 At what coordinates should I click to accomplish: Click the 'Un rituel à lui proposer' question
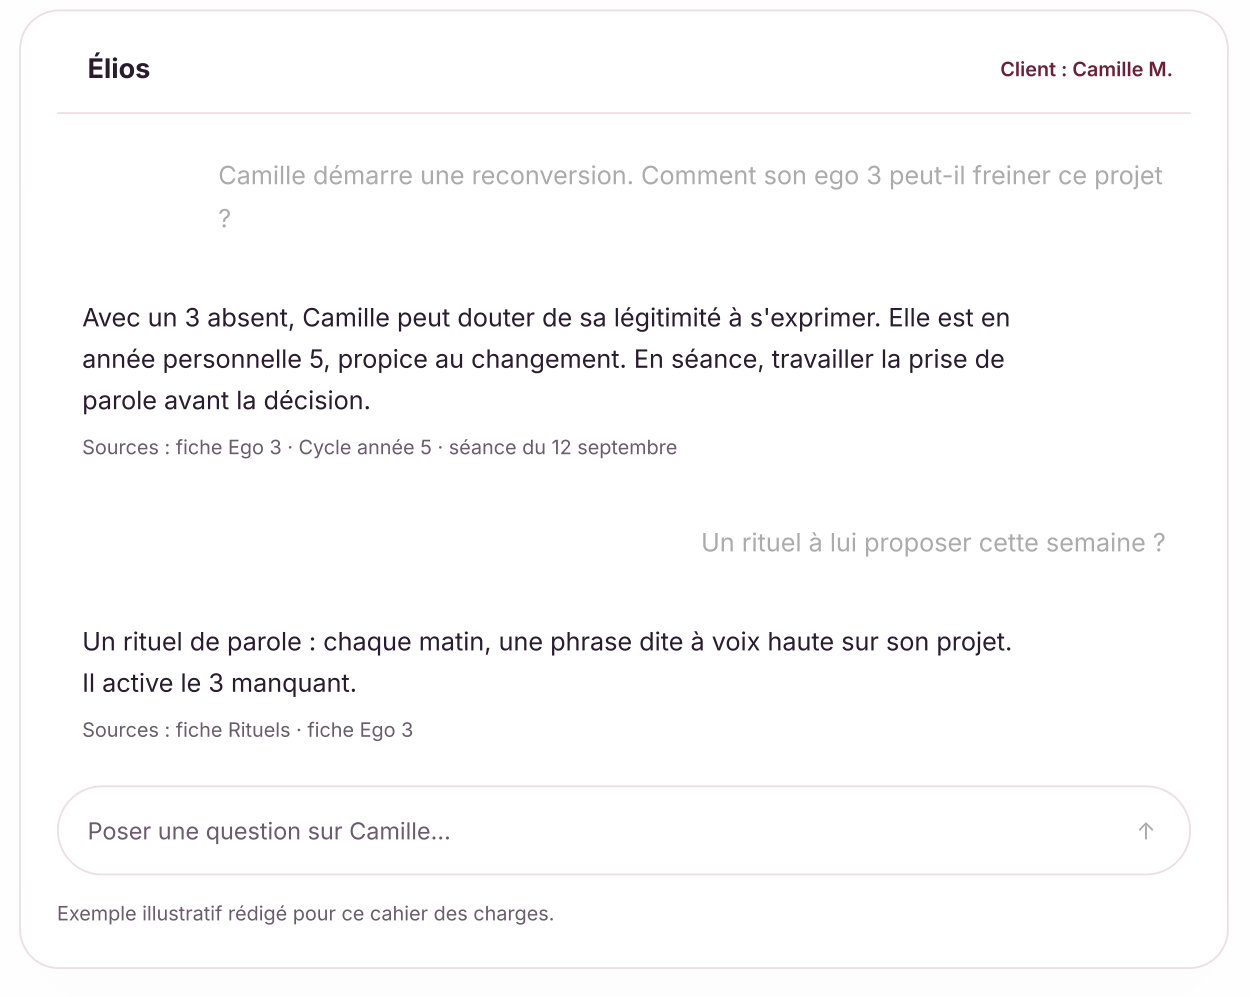tap(933, 543)
